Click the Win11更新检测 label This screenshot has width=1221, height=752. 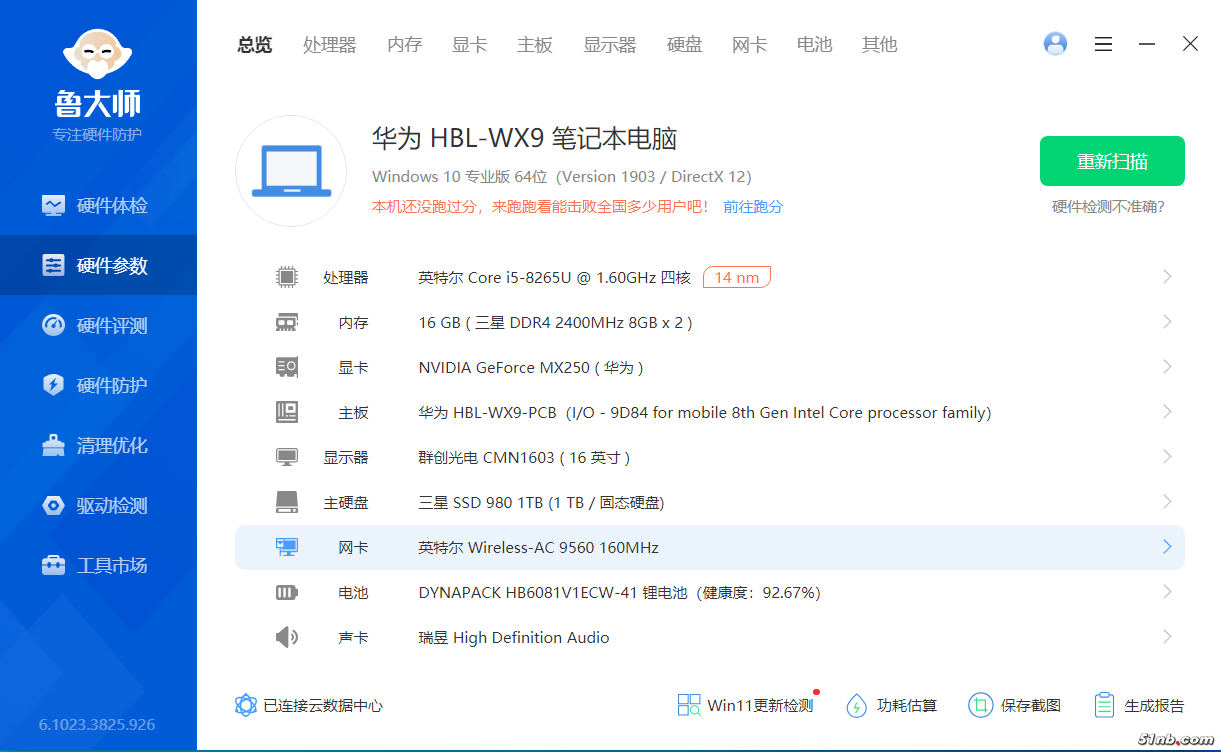tap(760, 706)
